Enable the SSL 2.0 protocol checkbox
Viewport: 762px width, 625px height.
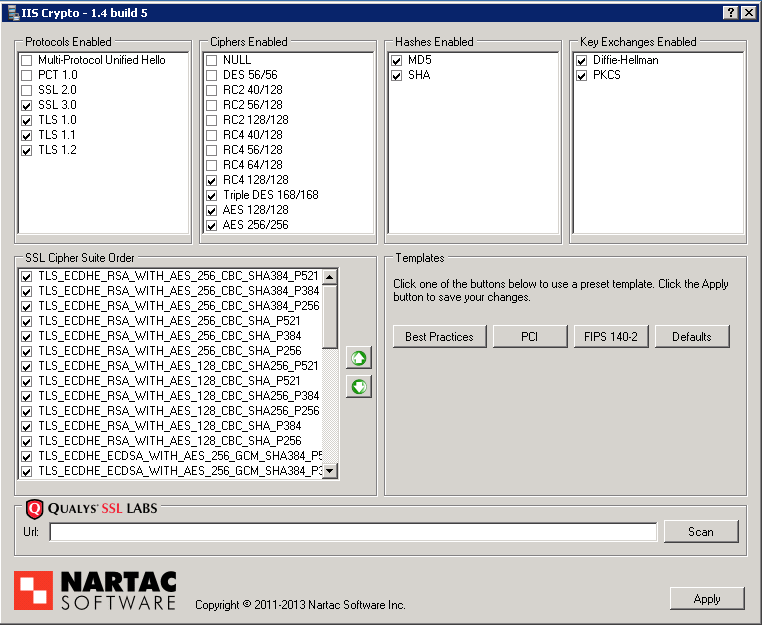27,90
